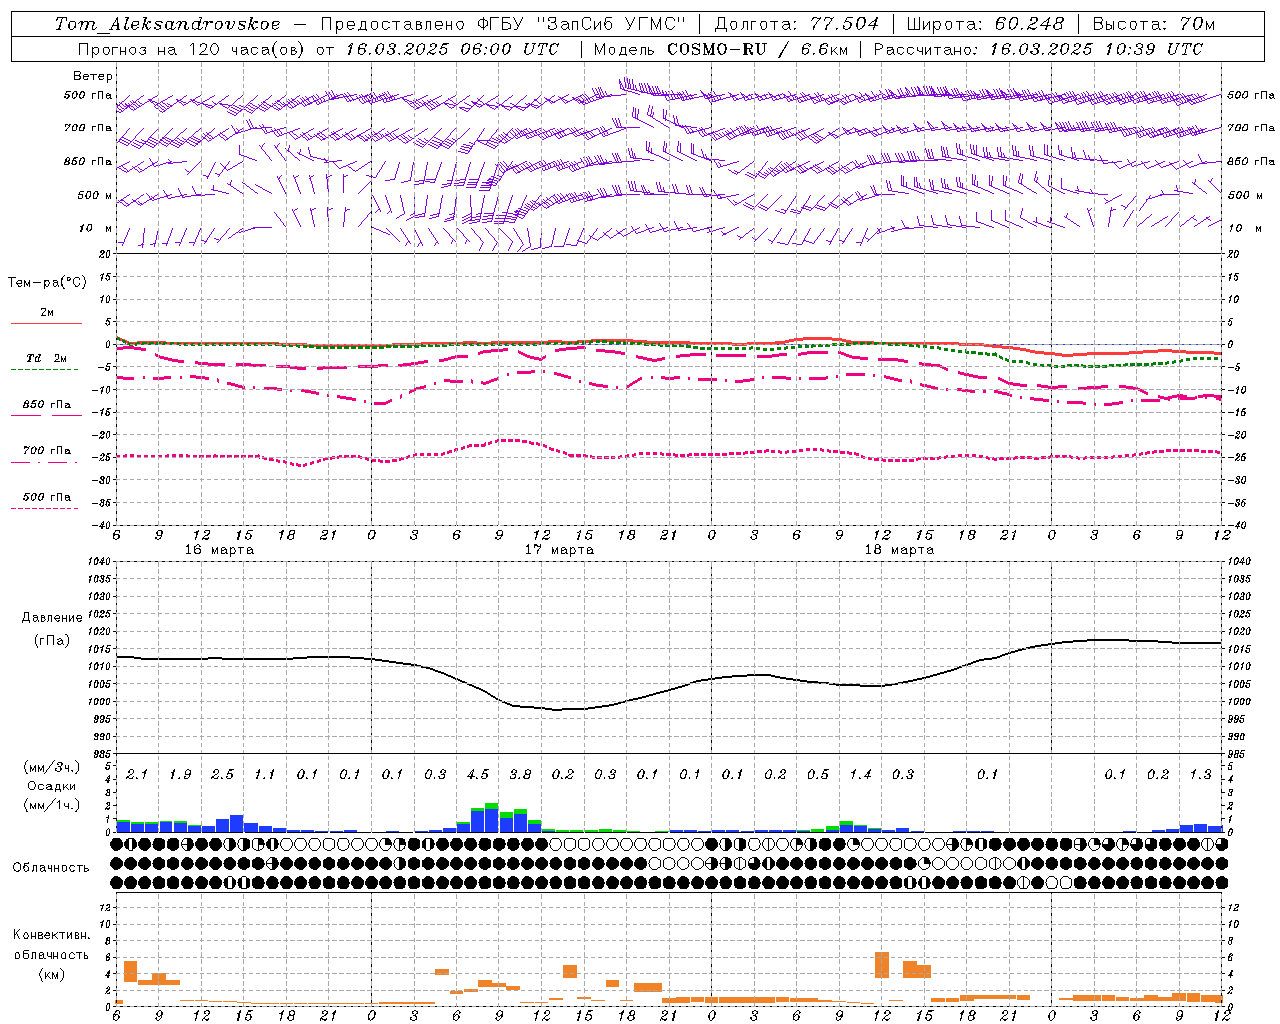Click the Тем-ра(°C) axis label
The width and height of the screenshot is (1280, 1024).
pos(47,283)
